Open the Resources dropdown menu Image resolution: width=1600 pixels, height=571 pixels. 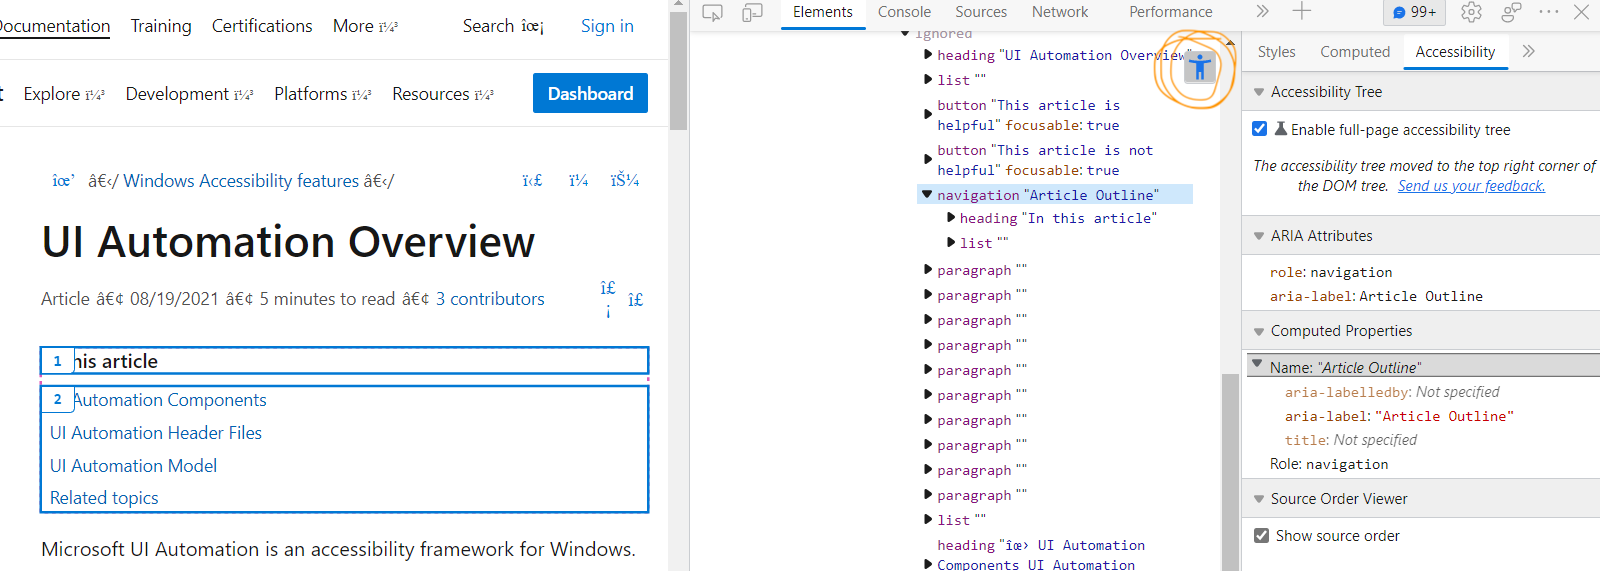click(x=442, y=94)
